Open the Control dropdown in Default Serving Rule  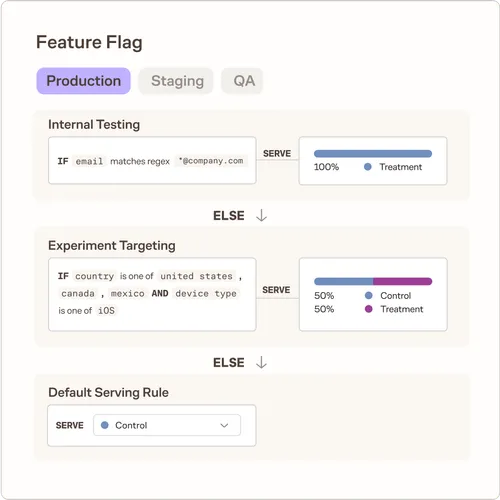(x=167, y=425)
